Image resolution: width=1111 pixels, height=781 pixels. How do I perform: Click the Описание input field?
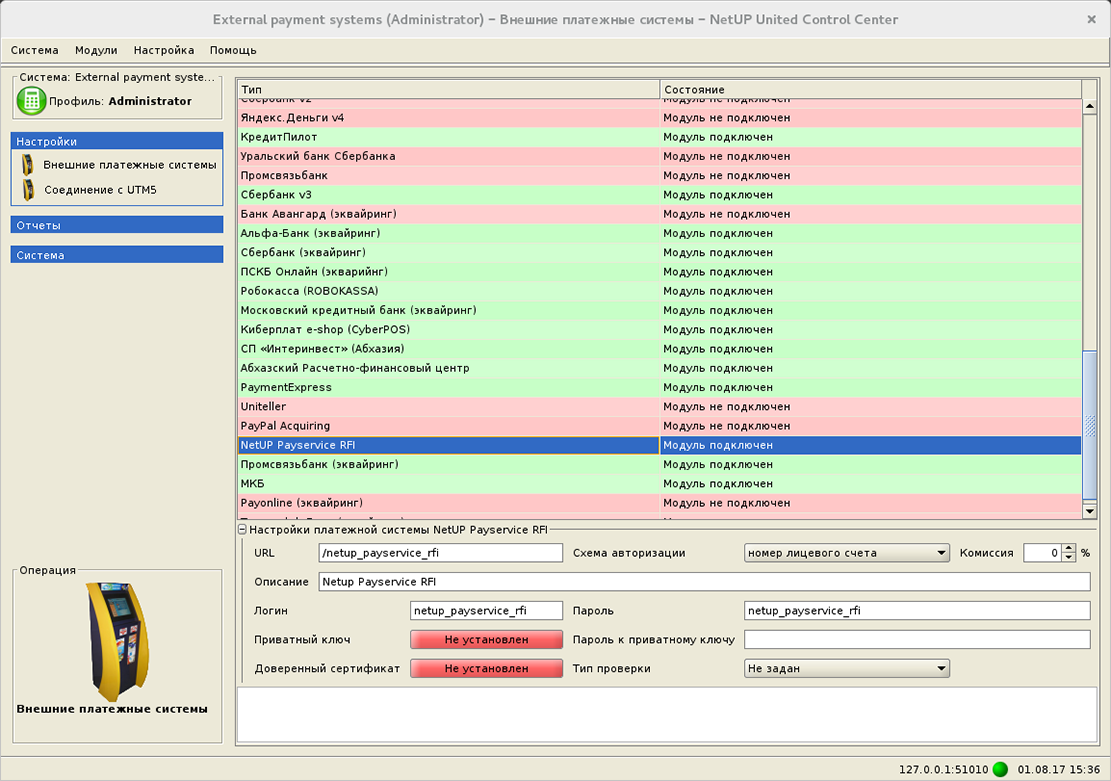[704, 582]
